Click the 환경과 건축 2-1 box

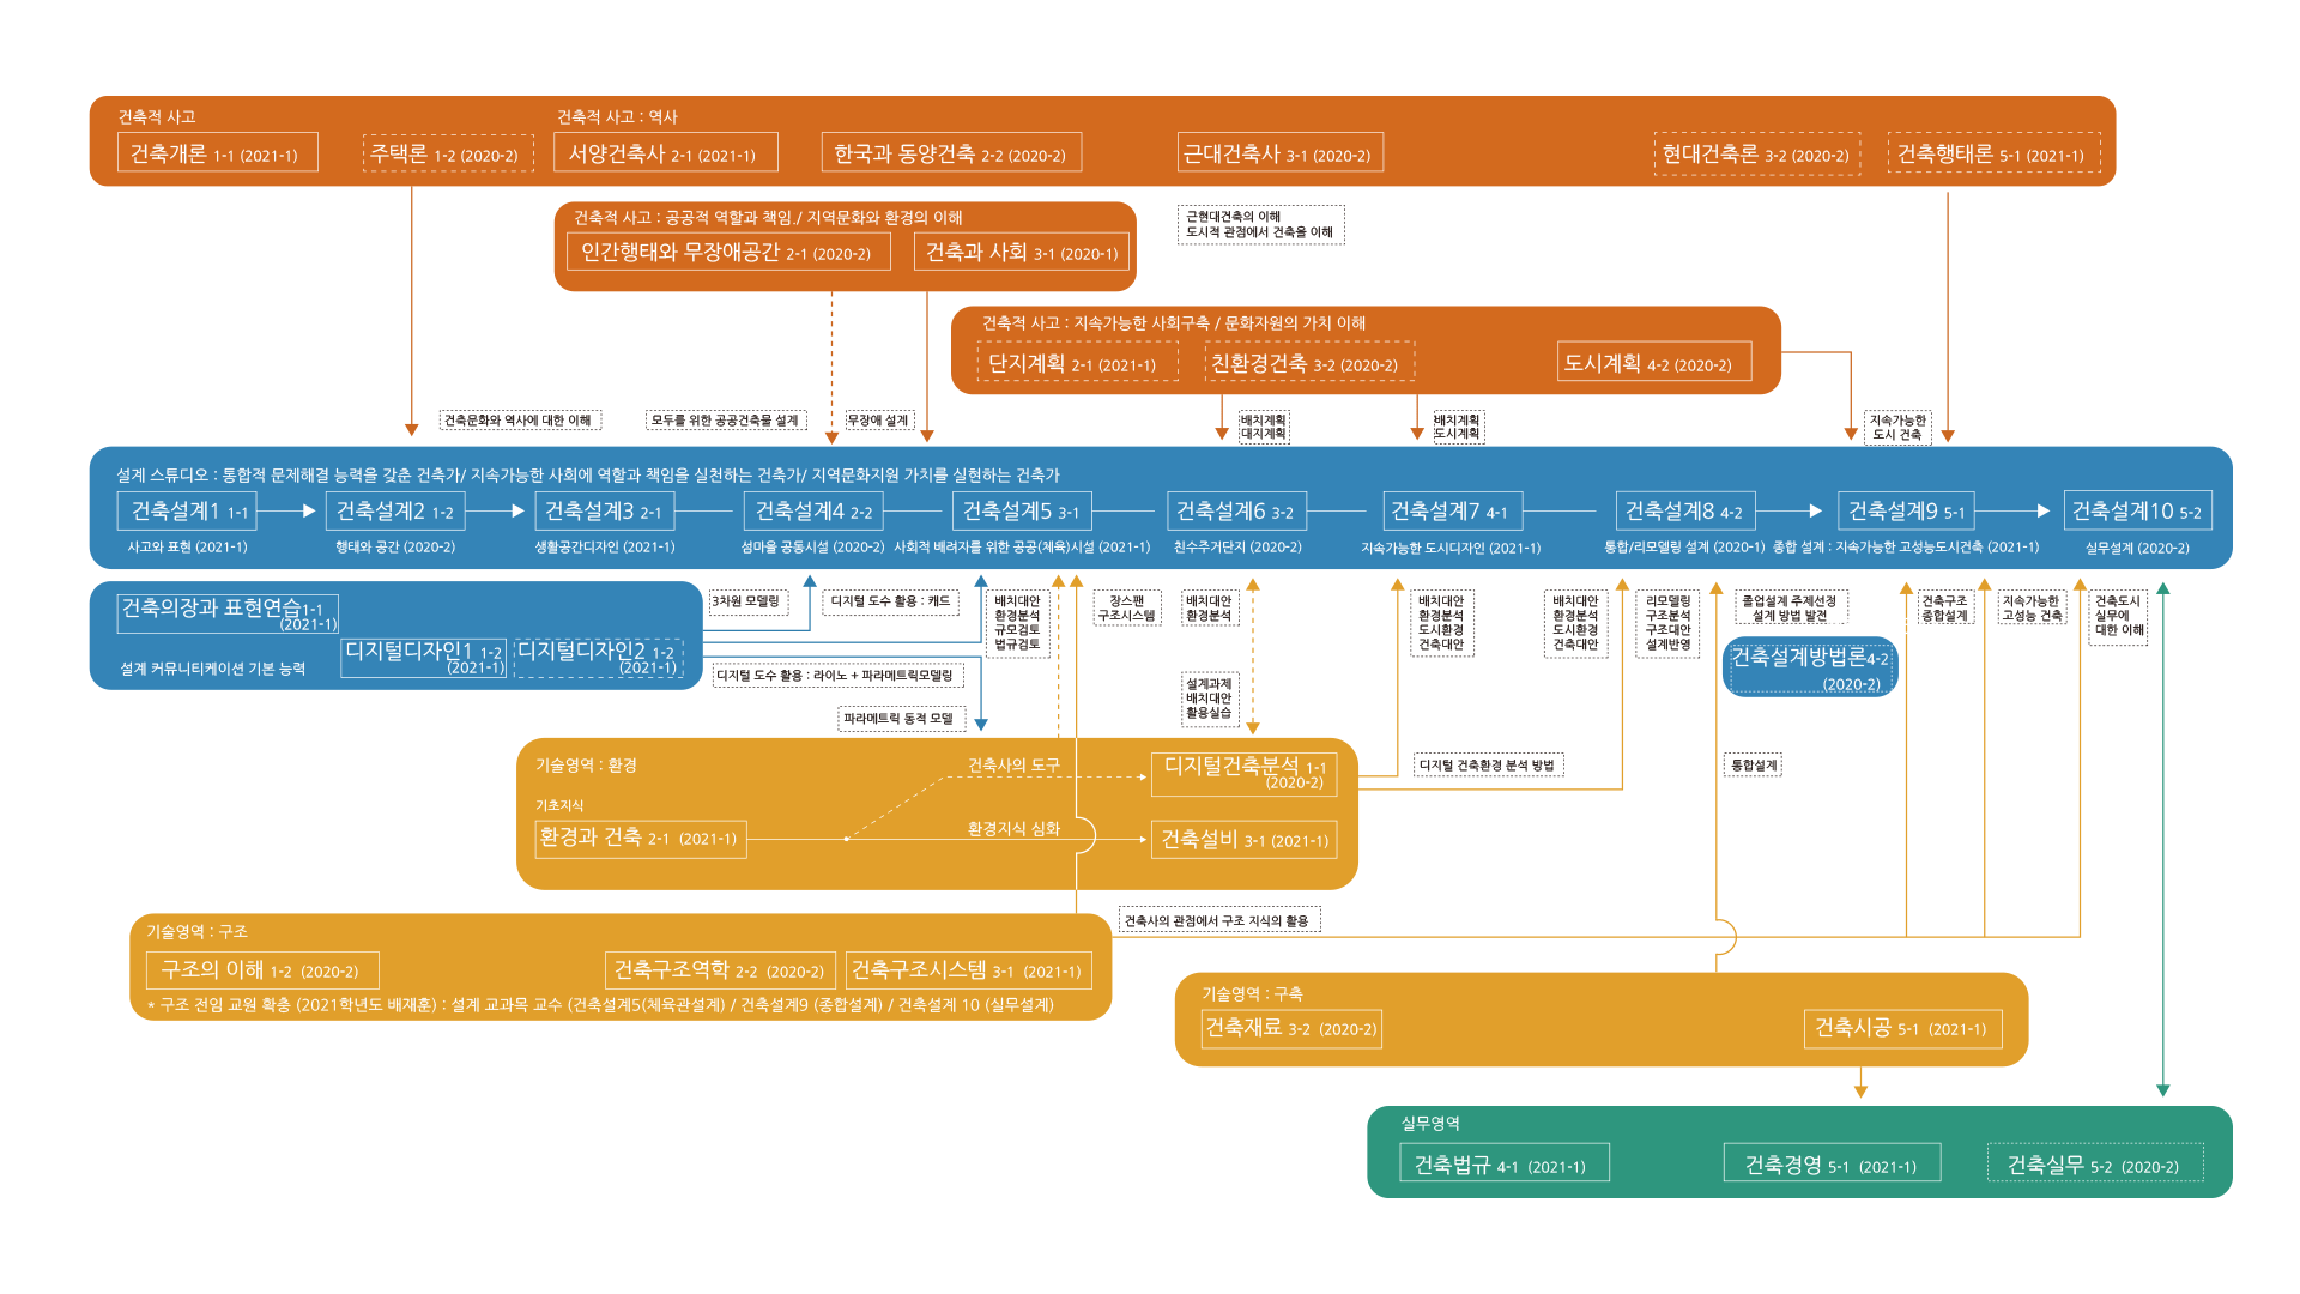[x=640, y=838]
